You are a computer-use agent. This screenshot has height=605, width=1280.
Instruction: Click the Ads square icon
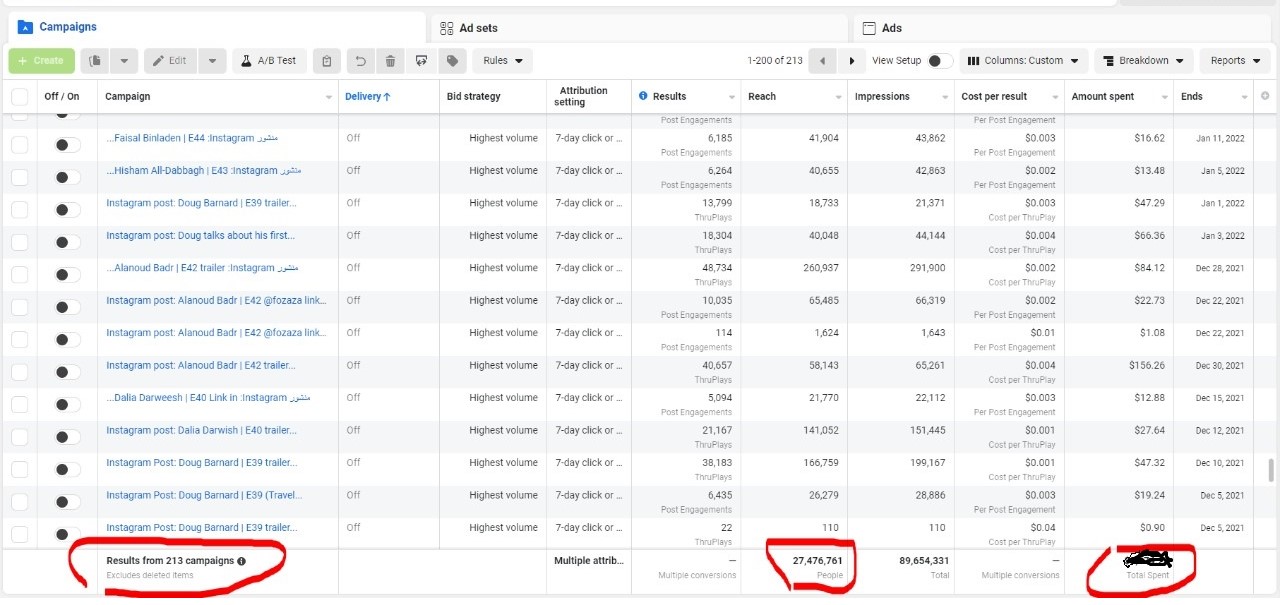(x=869, y=28)
